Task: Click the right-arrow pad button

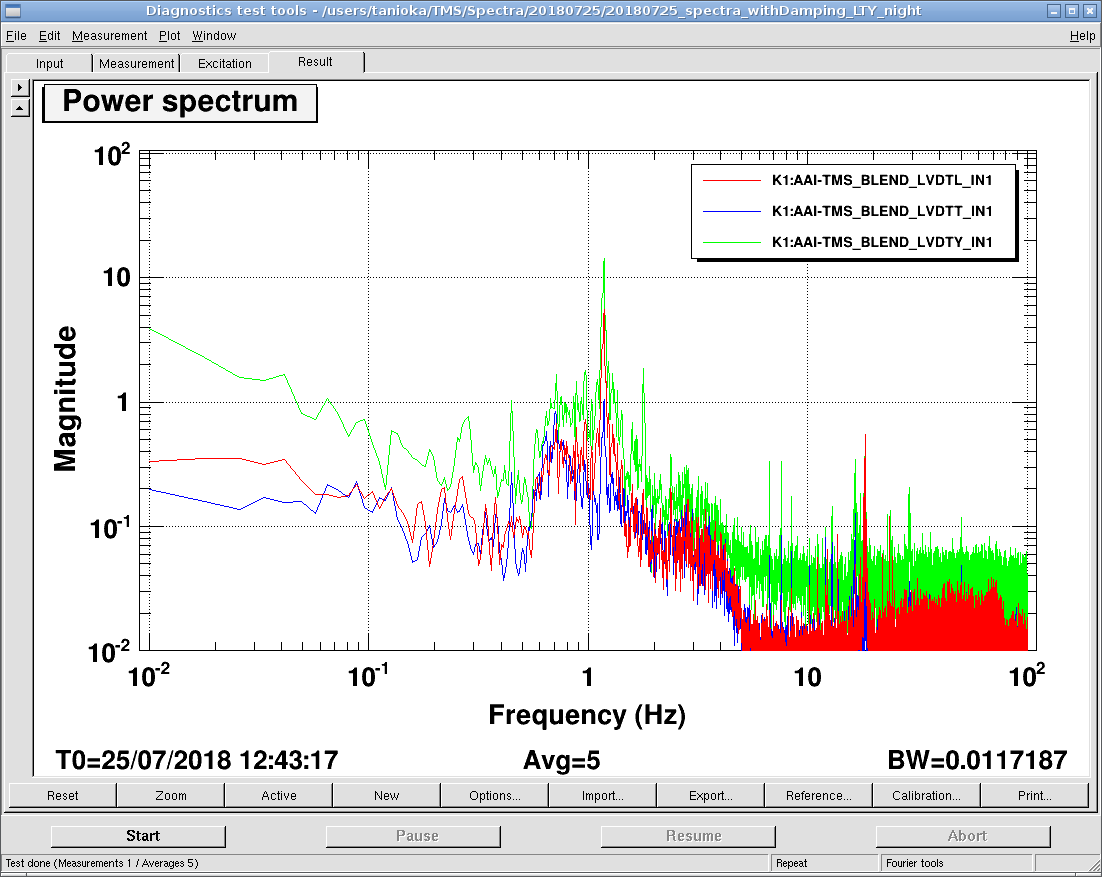Action: pos(19,88)
